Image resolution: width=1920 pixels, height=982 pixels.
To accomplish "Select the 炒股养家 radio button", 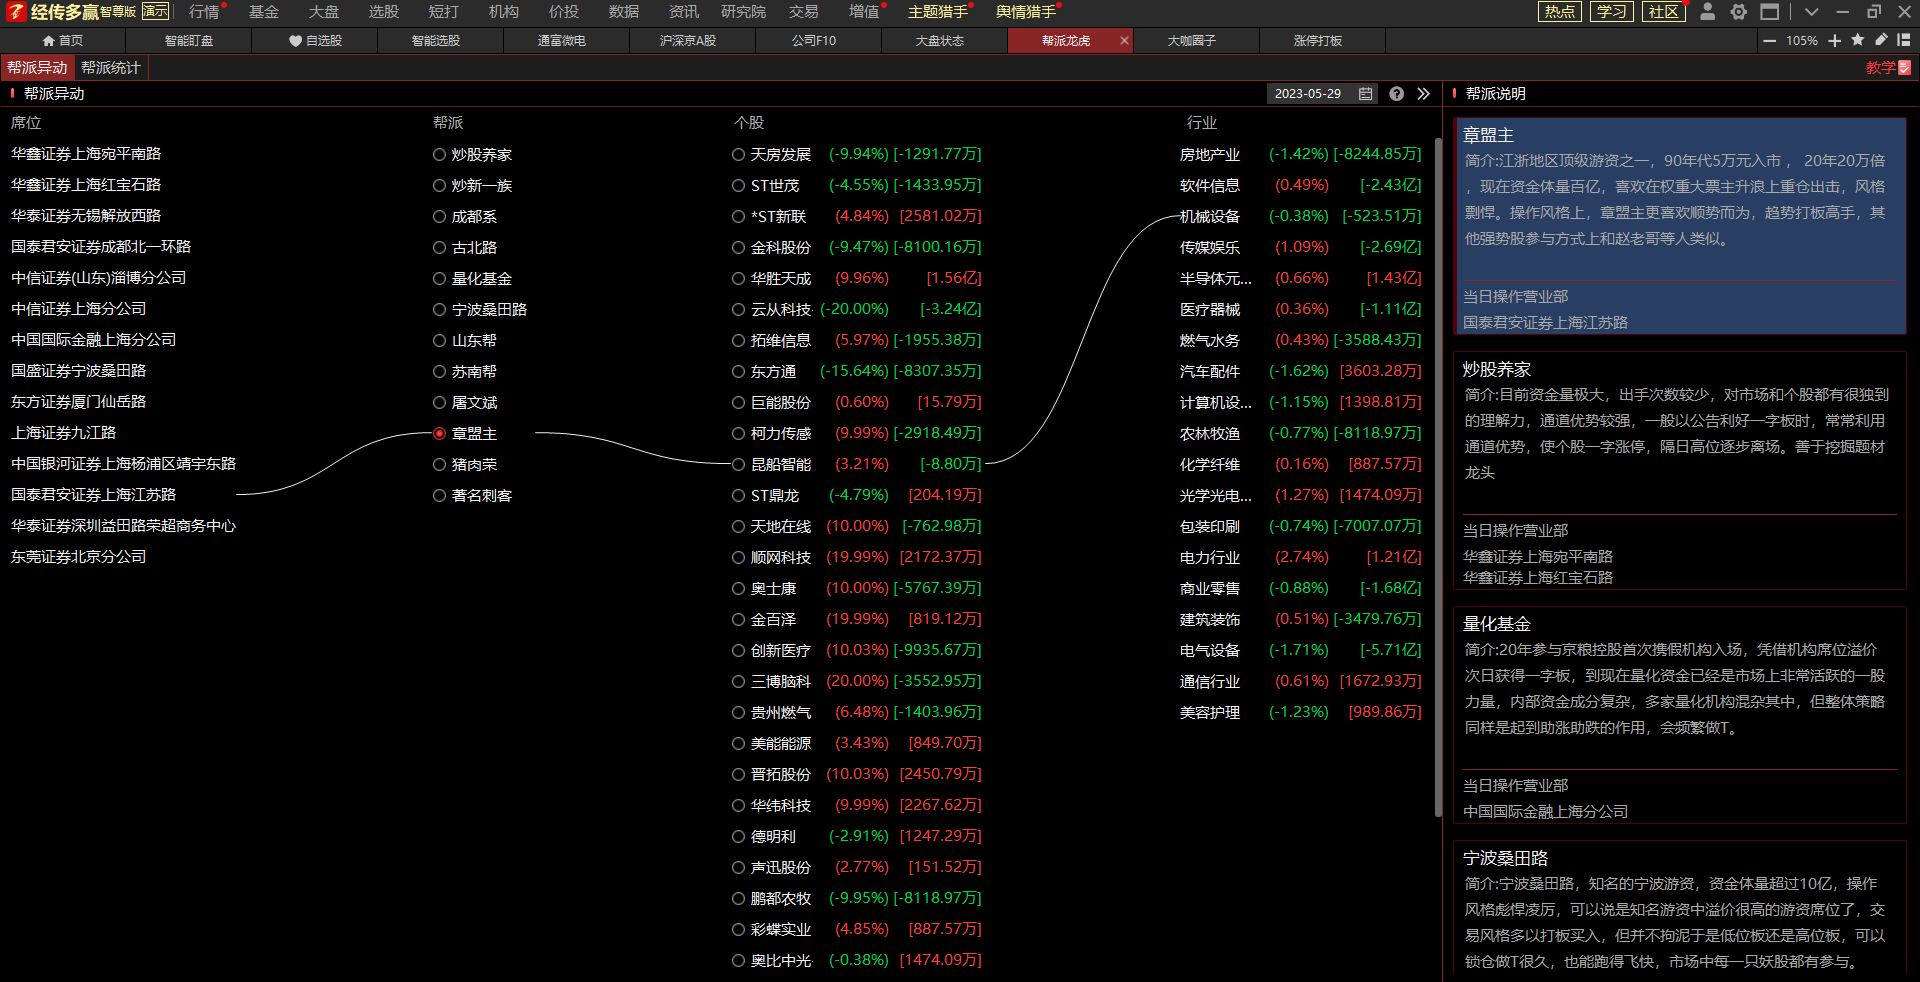I will tap(439, 155).
